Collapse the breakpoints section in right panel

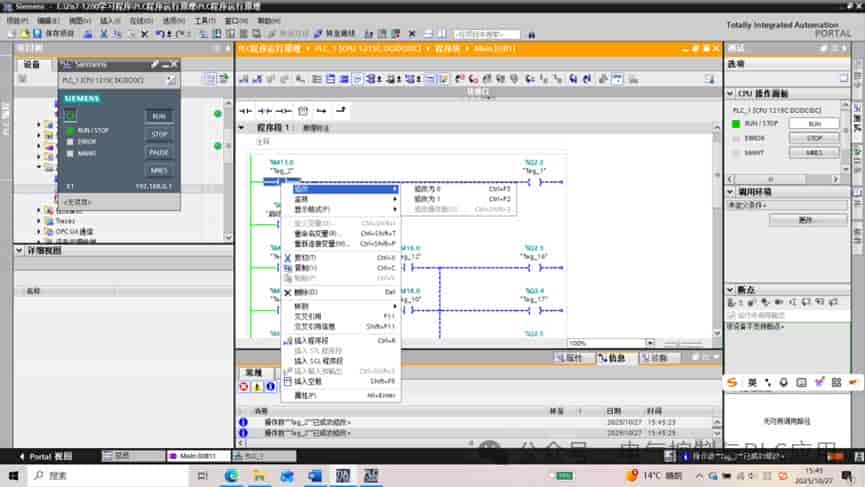tap(730, 290)
